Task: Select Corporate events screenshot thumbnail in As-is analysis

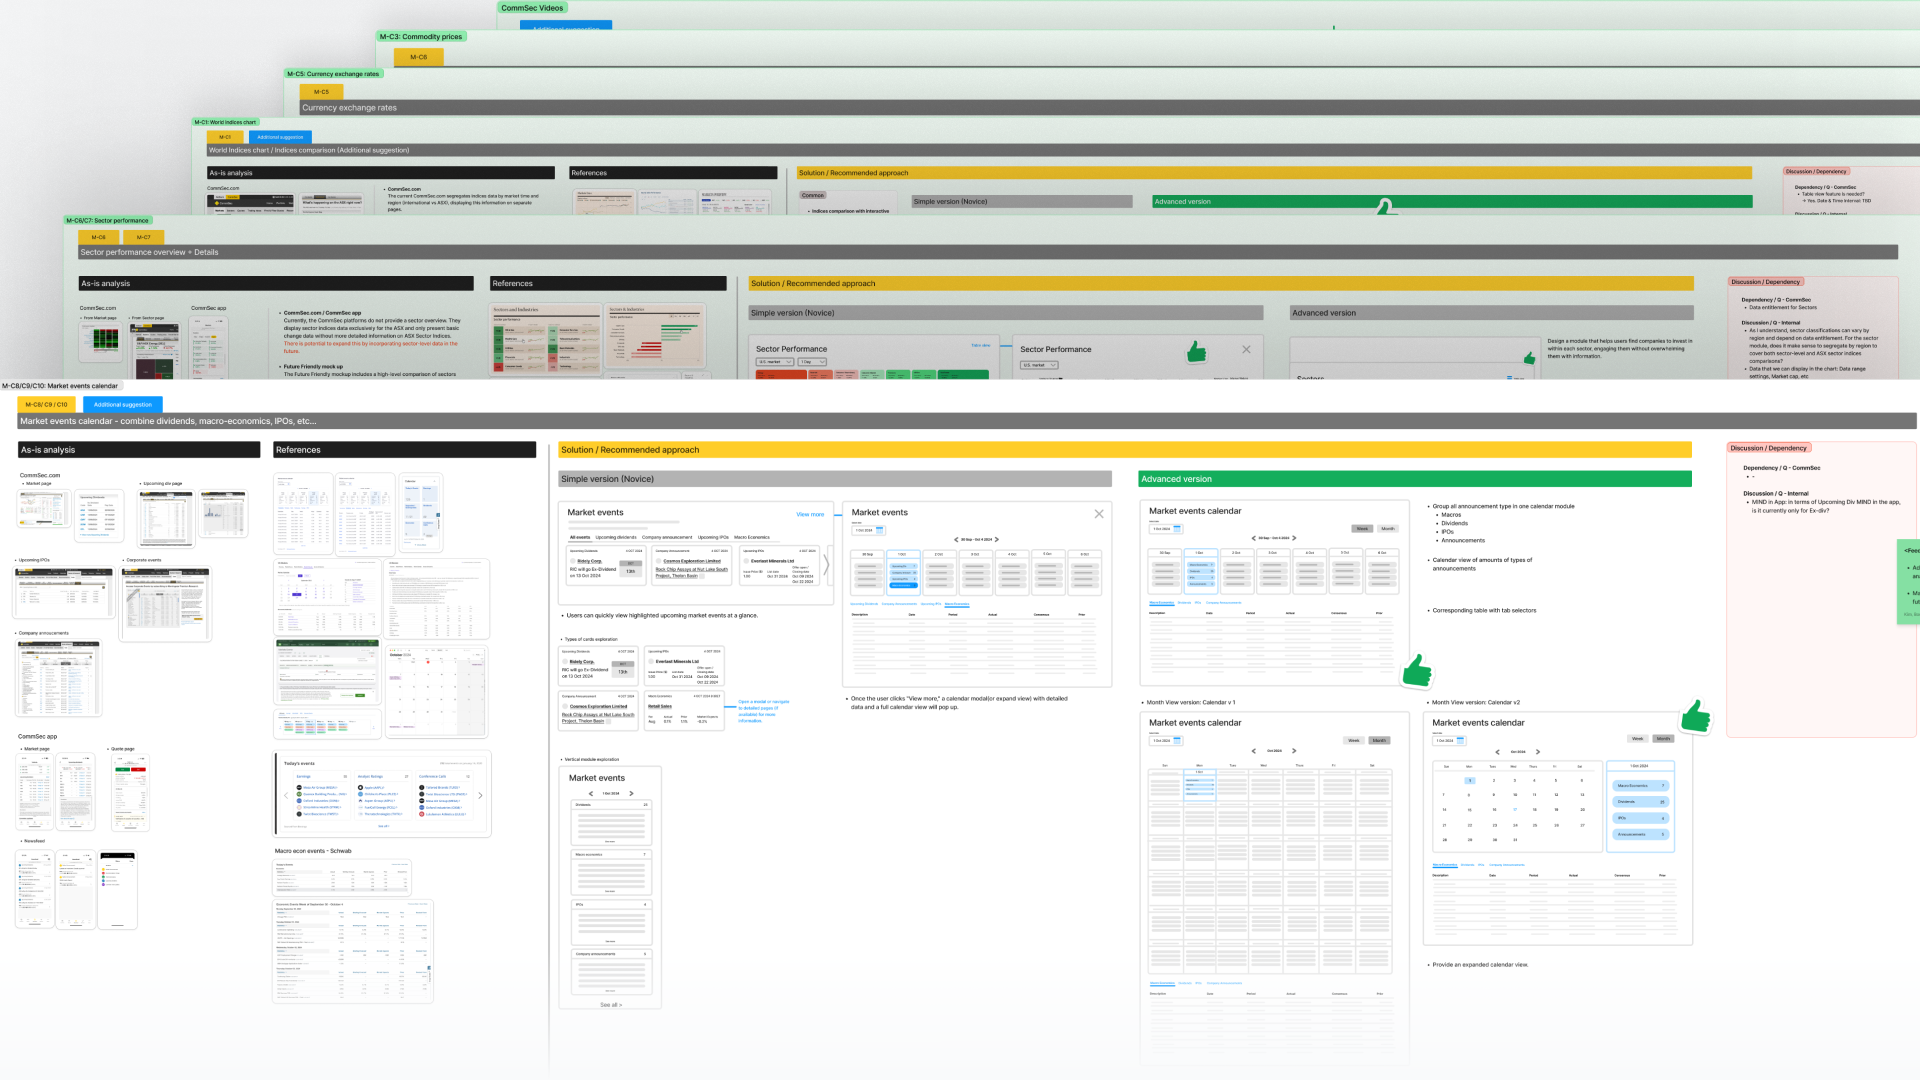Action: pos(165,603)
